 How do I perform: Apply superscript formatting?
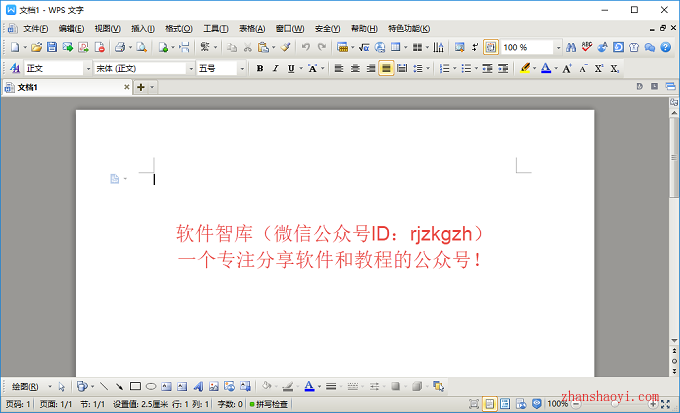click(x=599, y=69)
